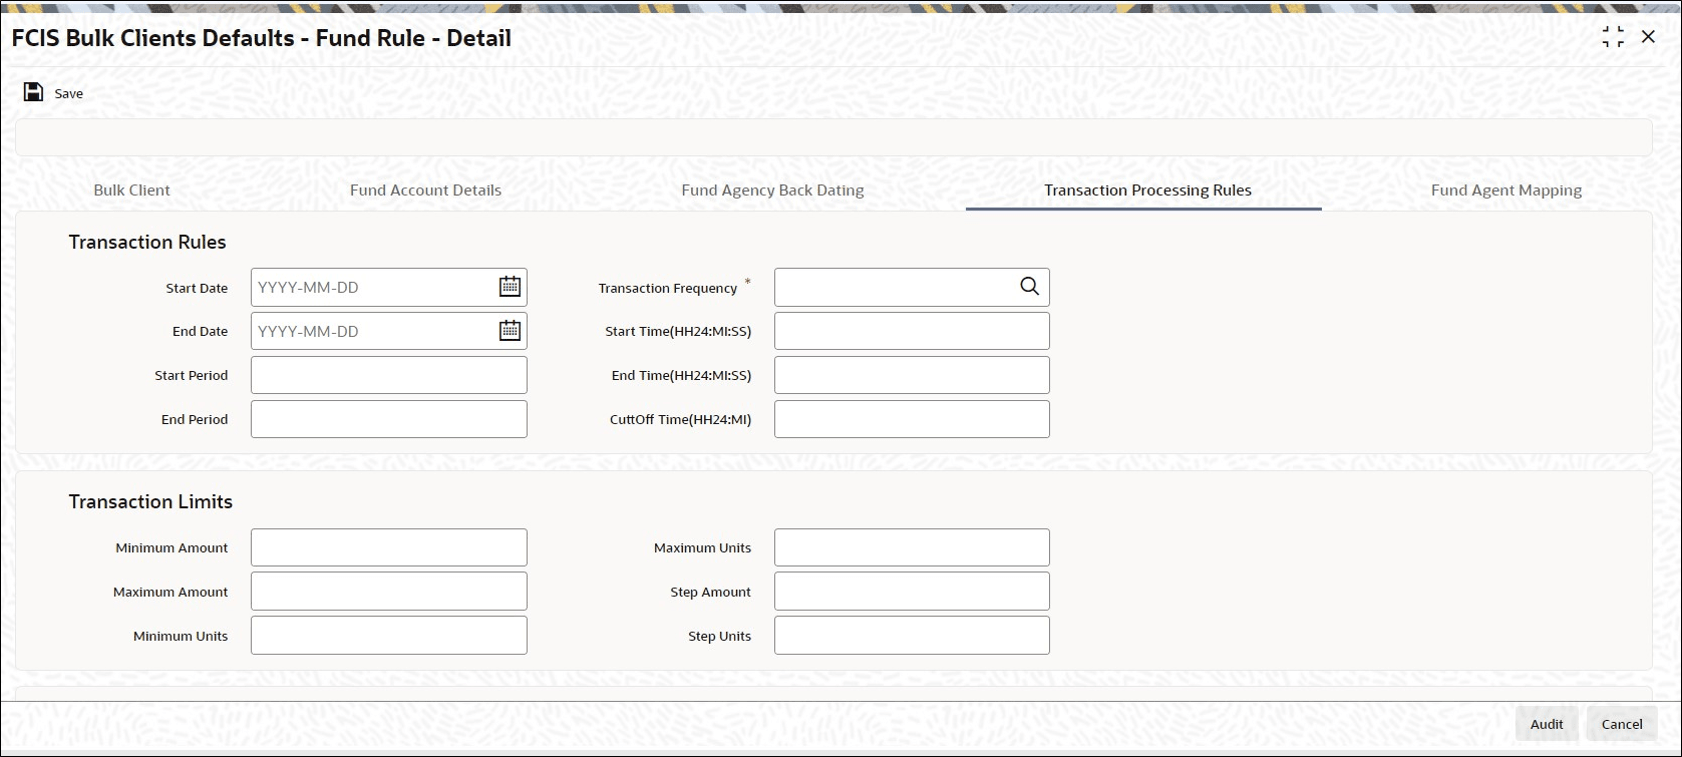Focus the Minimum Units field

pos(389,635)
